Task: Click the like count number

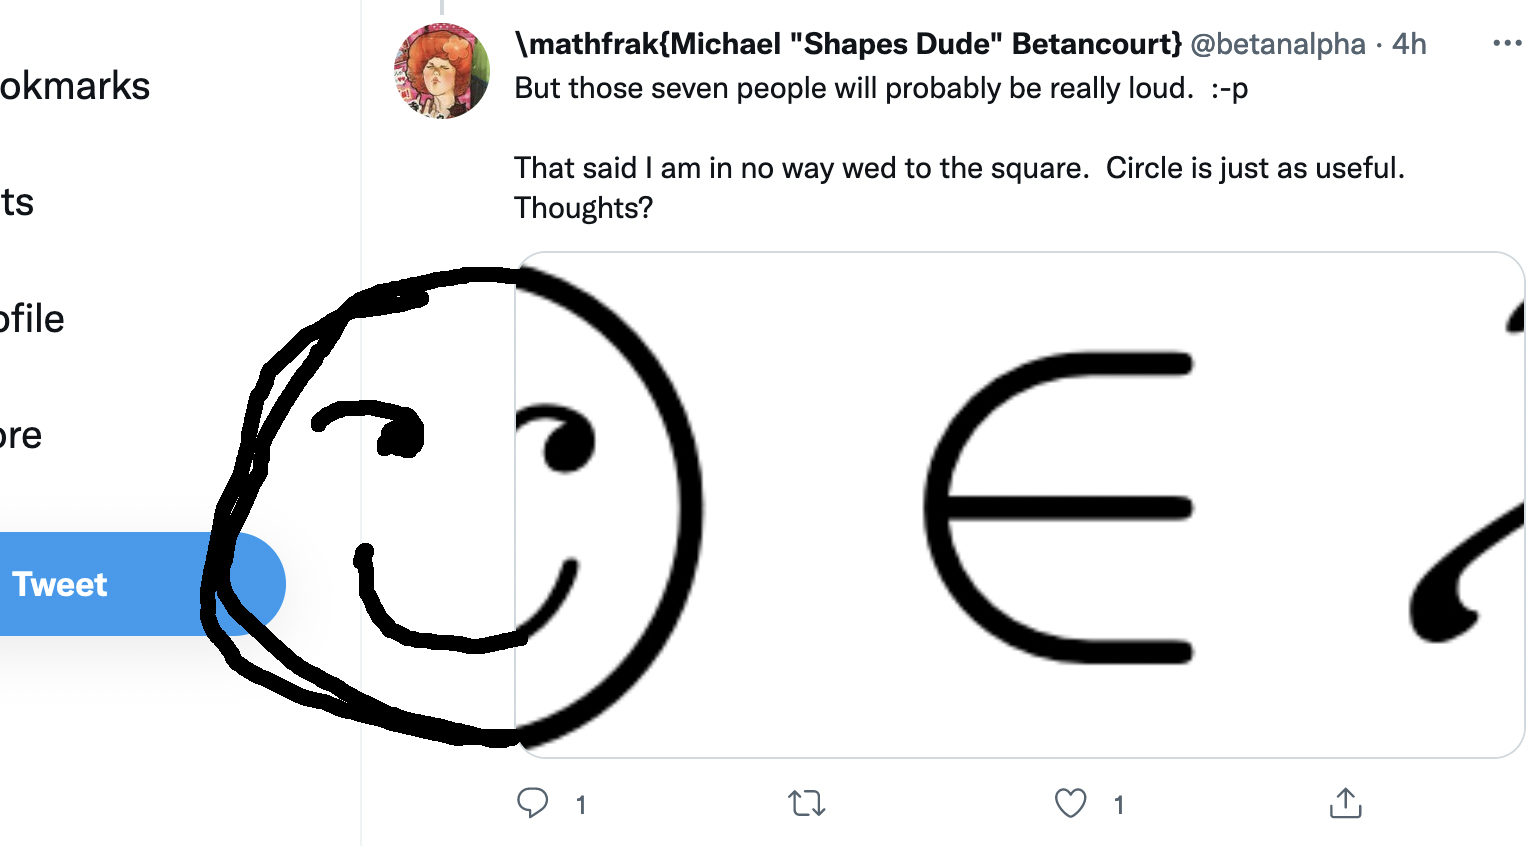Action: coord(1119,805)
